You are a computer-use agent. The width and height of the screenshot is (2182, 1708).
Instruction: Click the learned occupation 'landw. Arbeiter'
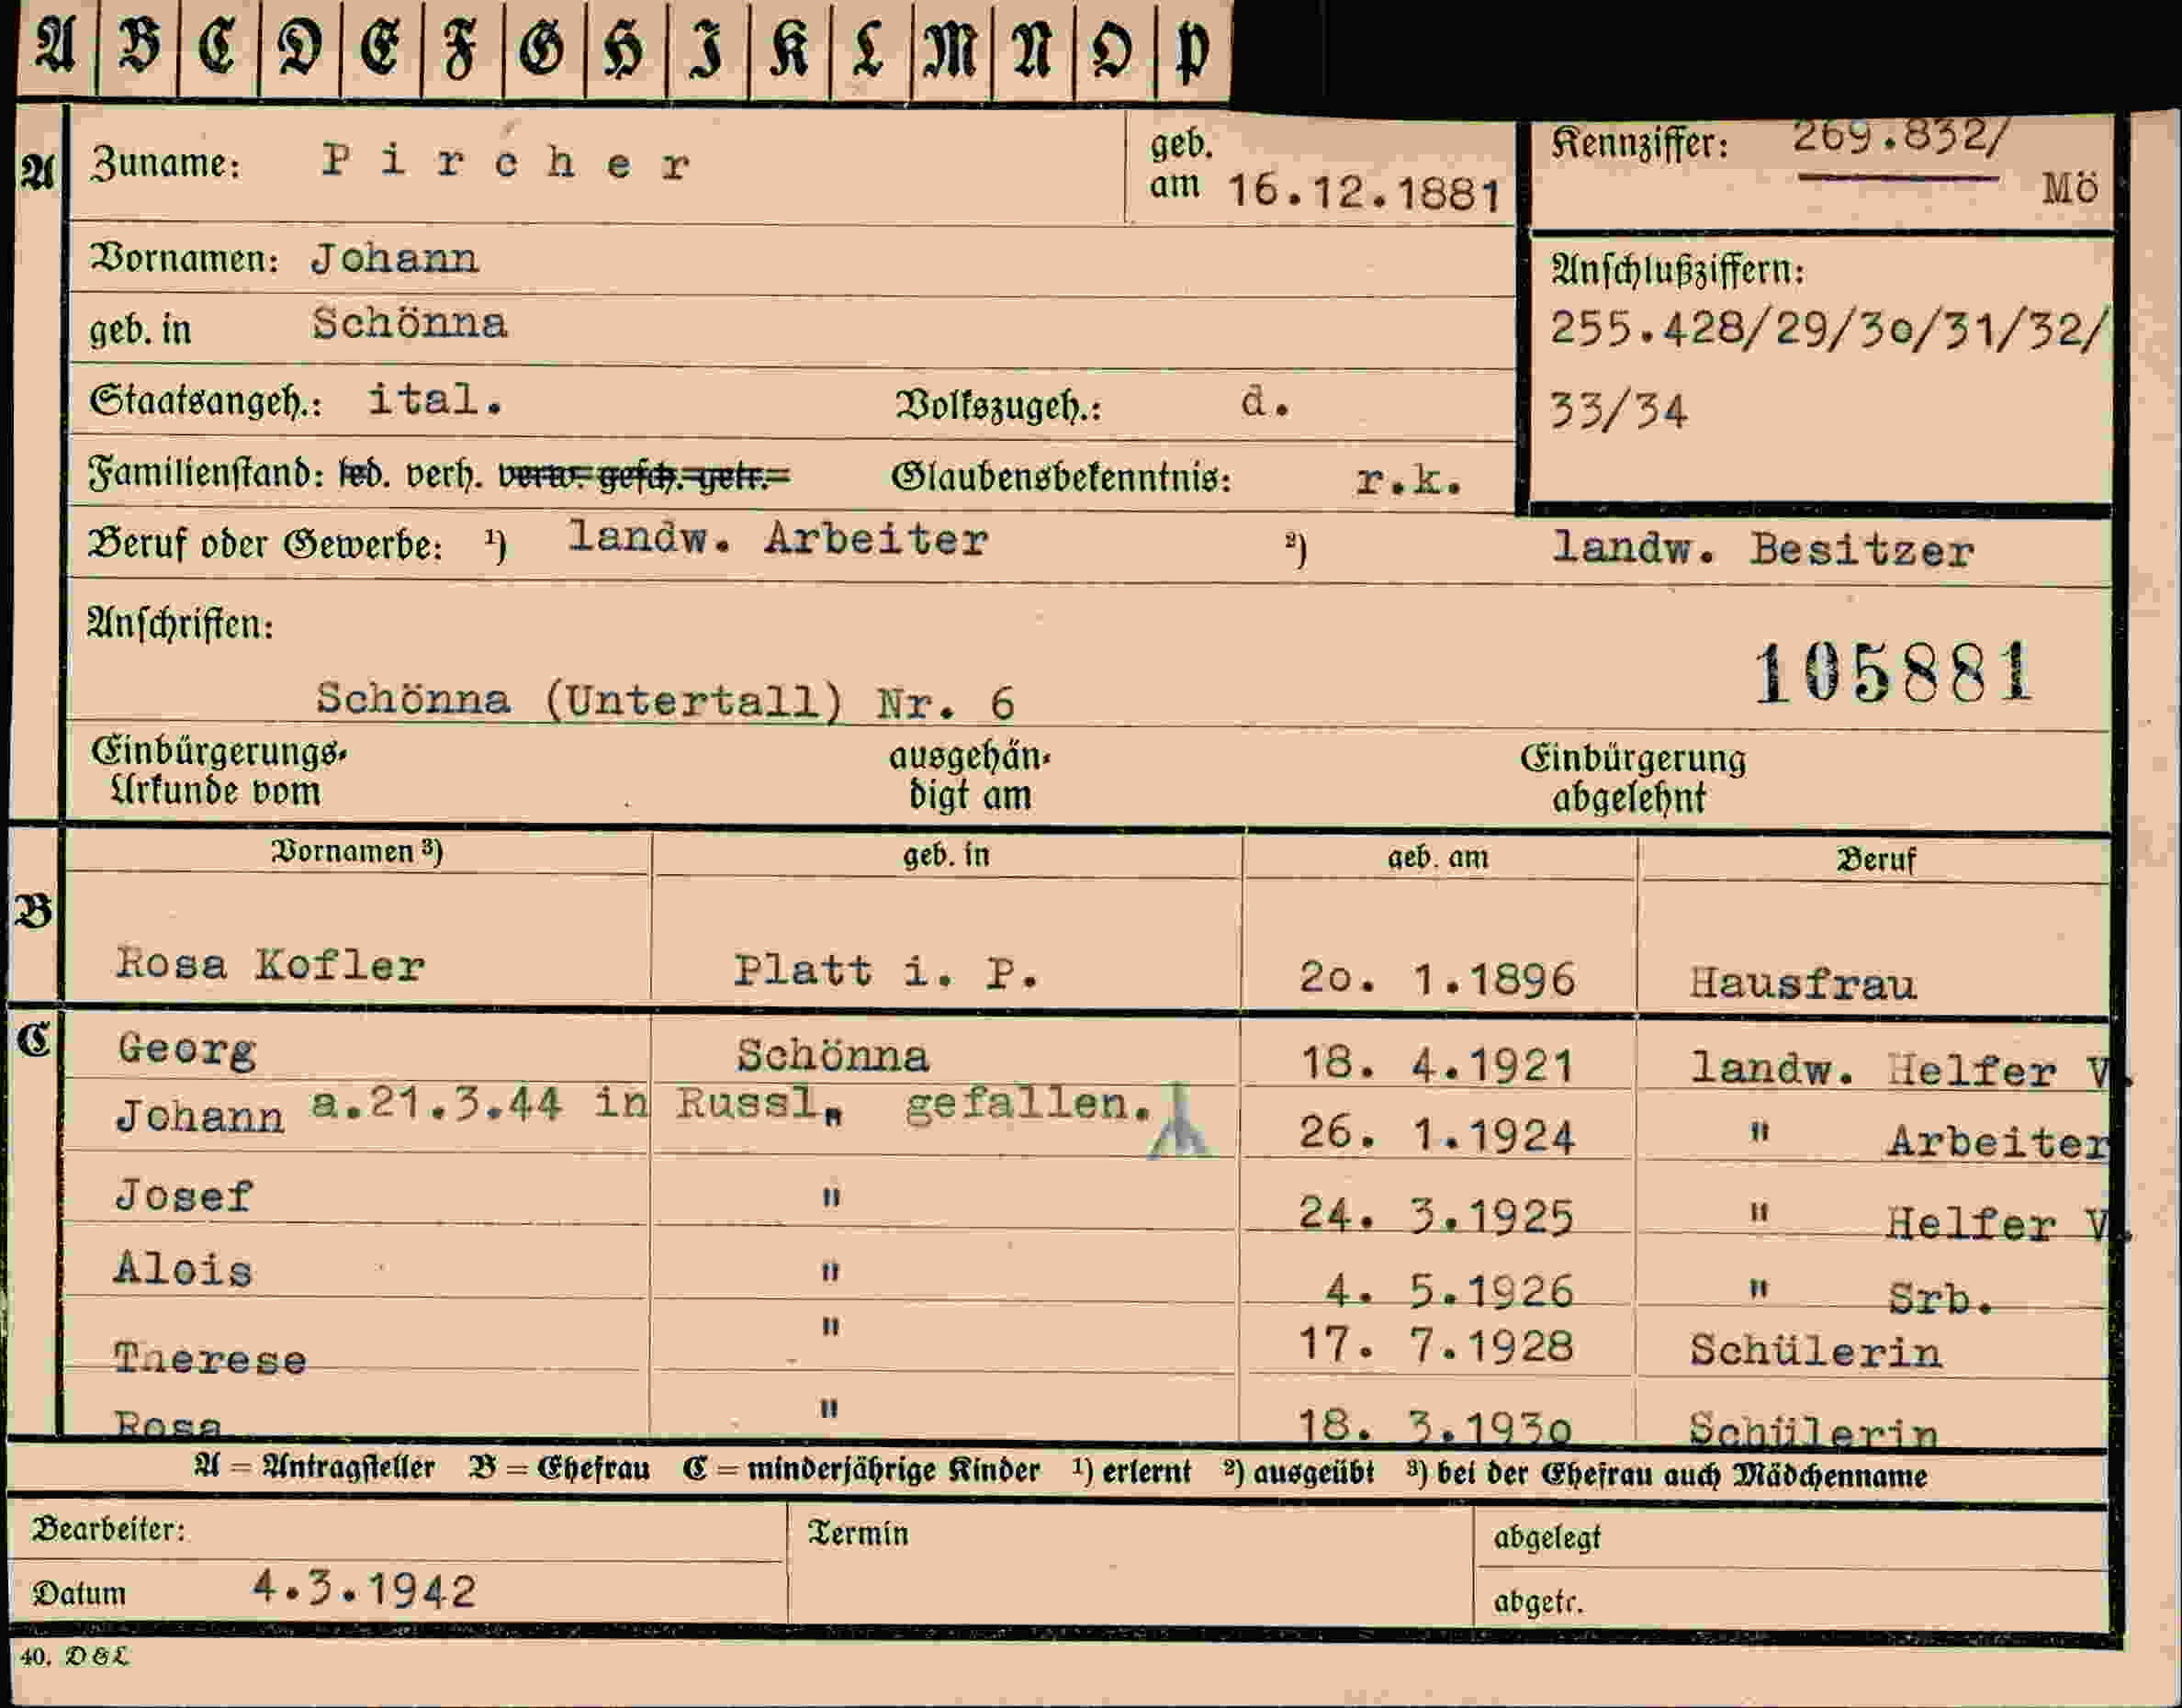coord(778,539)
